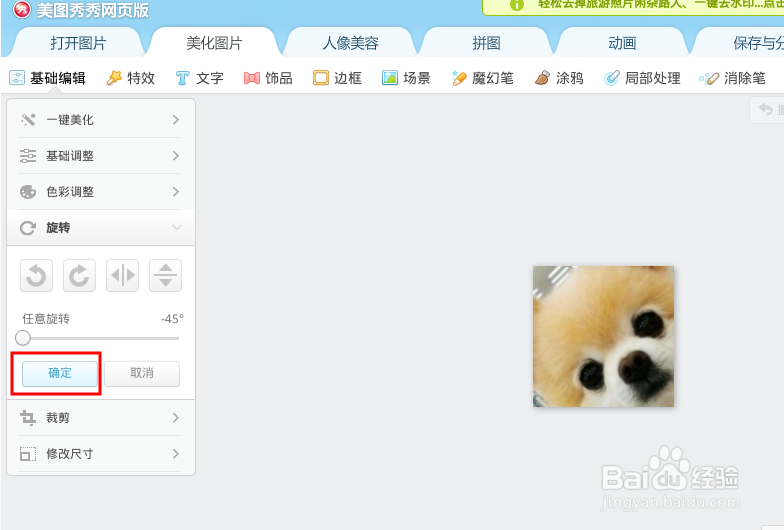Image resolution: width=784 pixels, height=530 pixels.
Task: Select the 魔幻笔 magic pen tool
Action: pyautogui.click(x=482, y=78)
